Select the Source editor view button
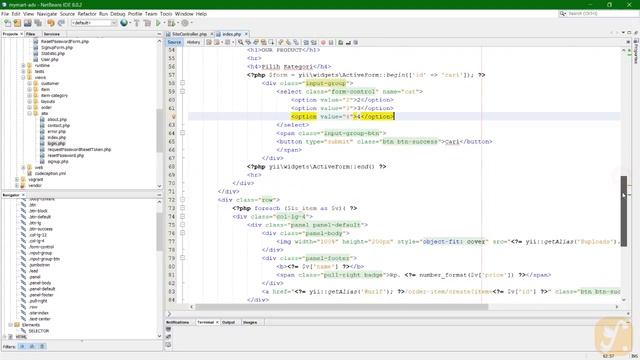Viewport: 640px width, 360px height. coord(174,42)
